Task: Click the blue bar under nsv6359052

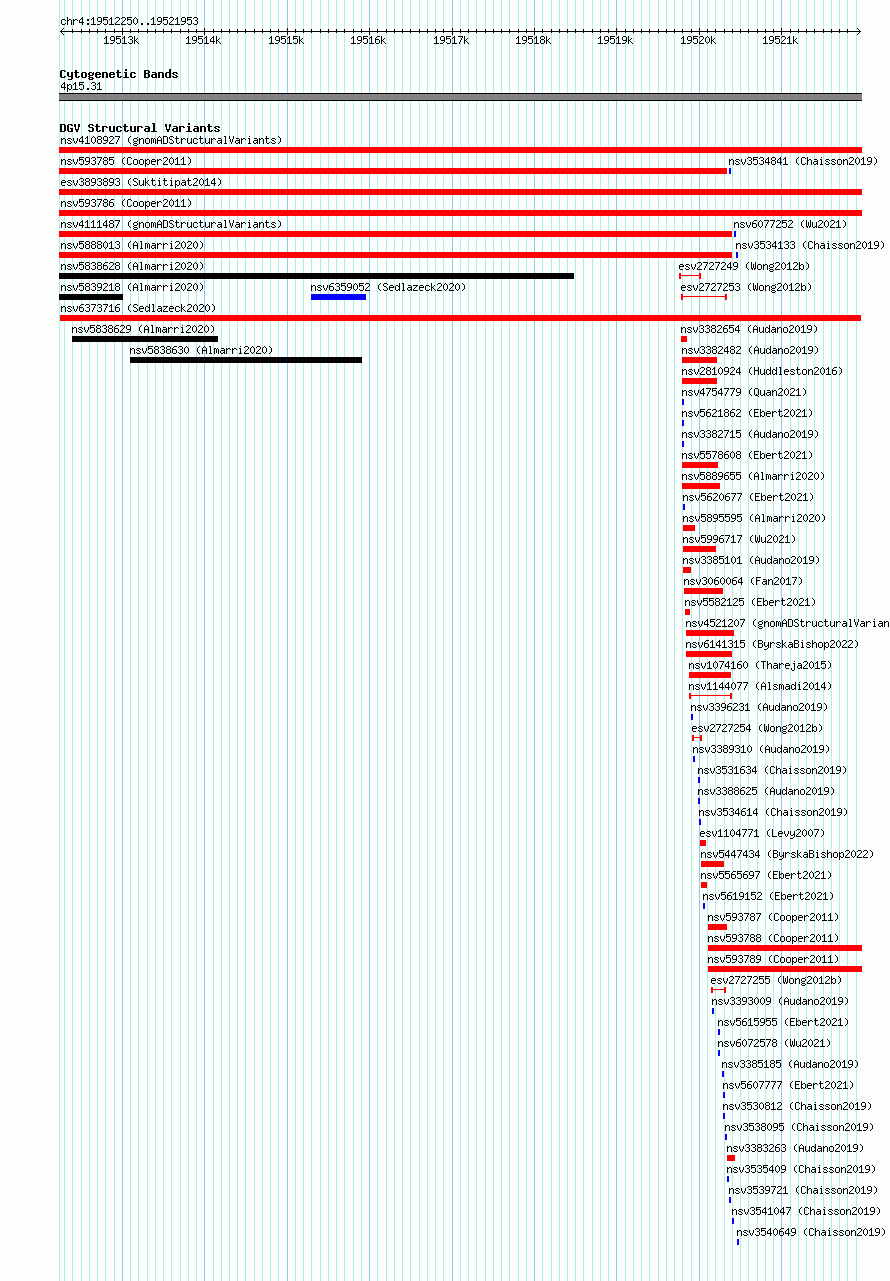Action: coord(338,297)
